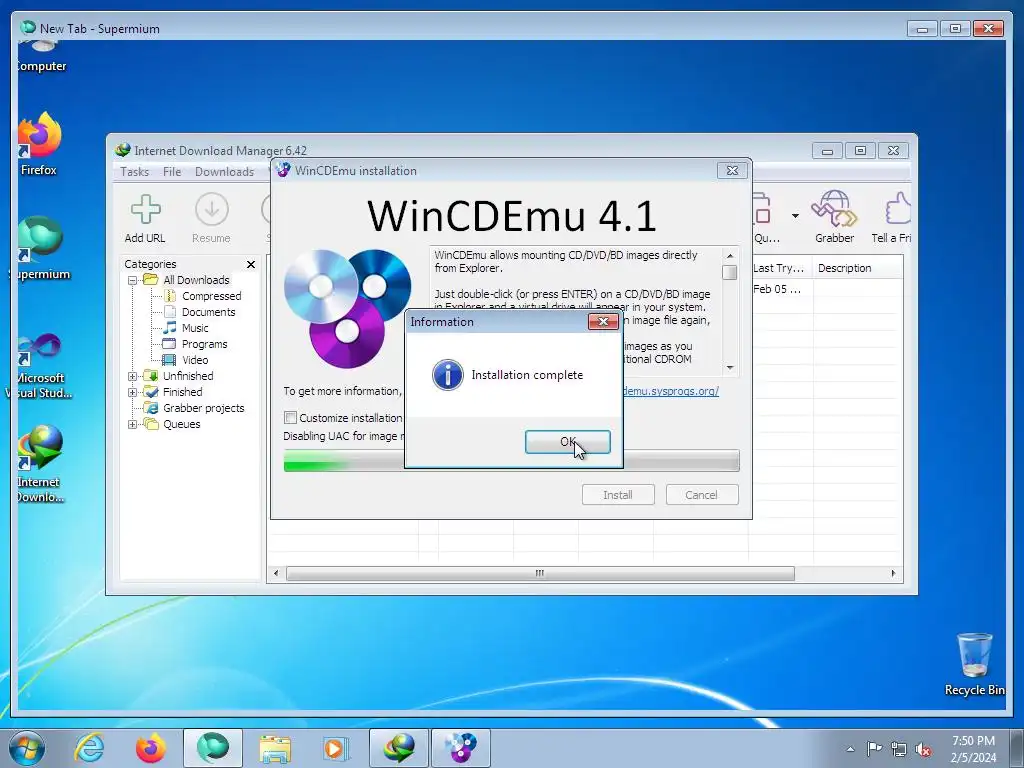This screenshot has height=768, width=1024.
Task: Click the Last Try column header in IDM
Action: click(780, 268)
